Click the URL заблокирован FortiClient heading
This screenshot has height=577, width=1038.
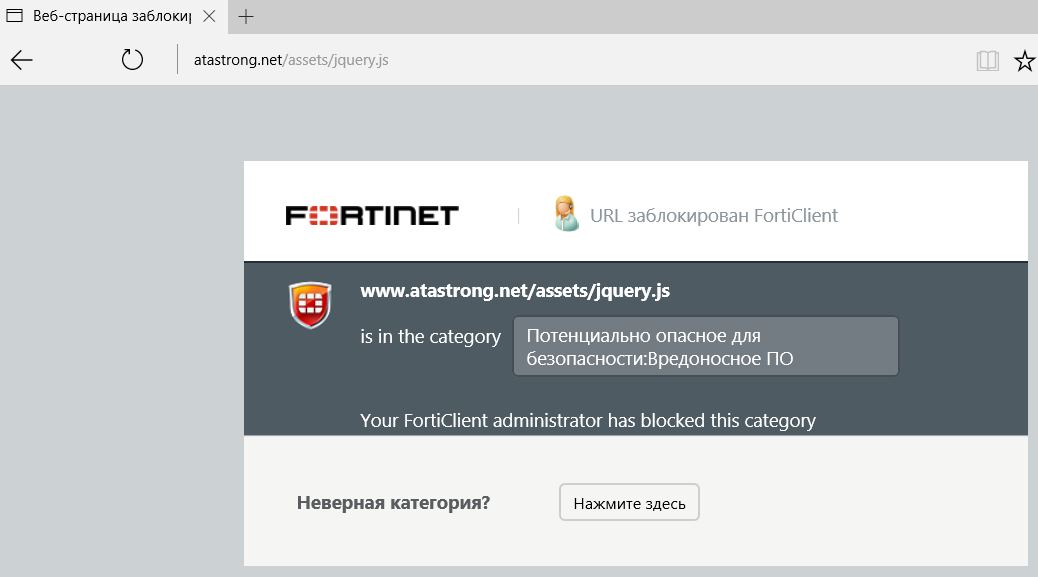[713, 215]
